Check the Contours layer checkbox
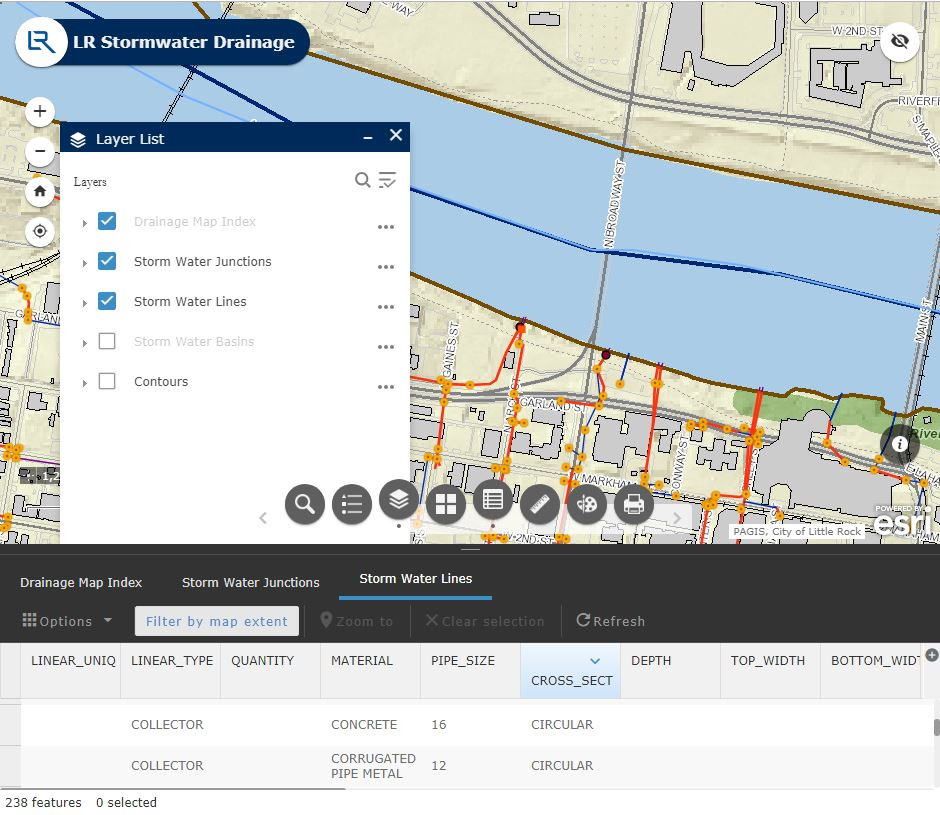Image resolution: width=940 pixels, height=815 pixels. click(107, 381)
